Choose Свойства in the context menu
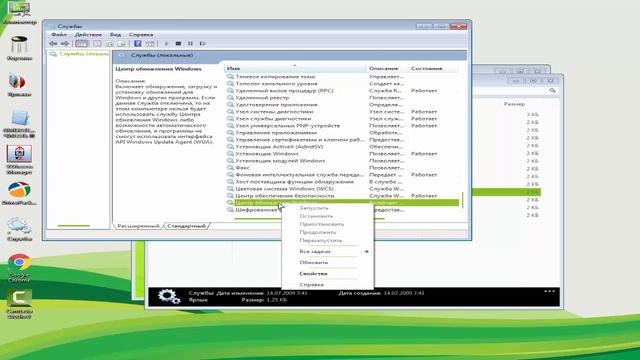Screen dimensions: 640x360 point(313,273)
